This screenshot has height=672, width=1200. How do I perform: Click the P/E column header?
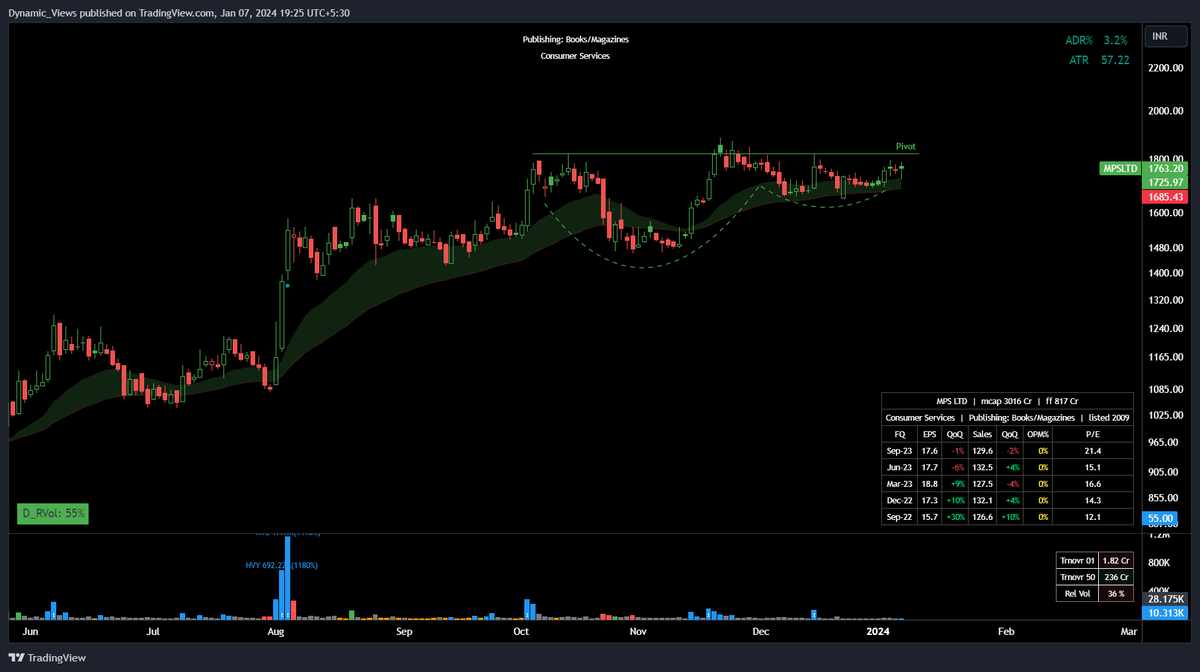coord(1092,435)
